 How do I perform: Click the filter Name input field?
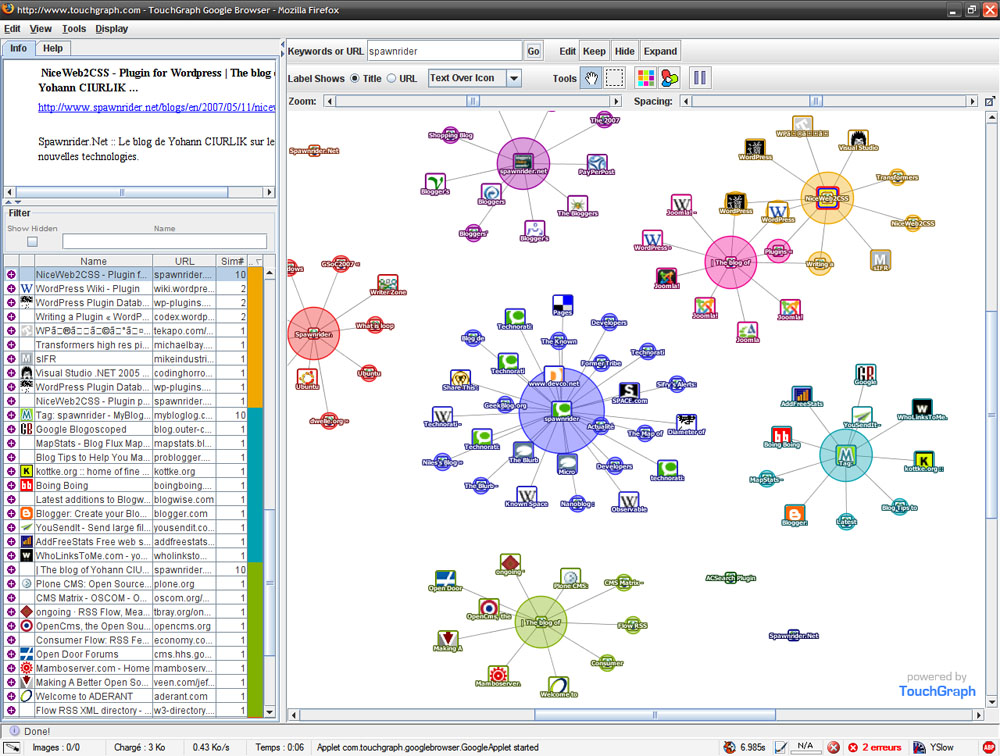pos(165,241)
